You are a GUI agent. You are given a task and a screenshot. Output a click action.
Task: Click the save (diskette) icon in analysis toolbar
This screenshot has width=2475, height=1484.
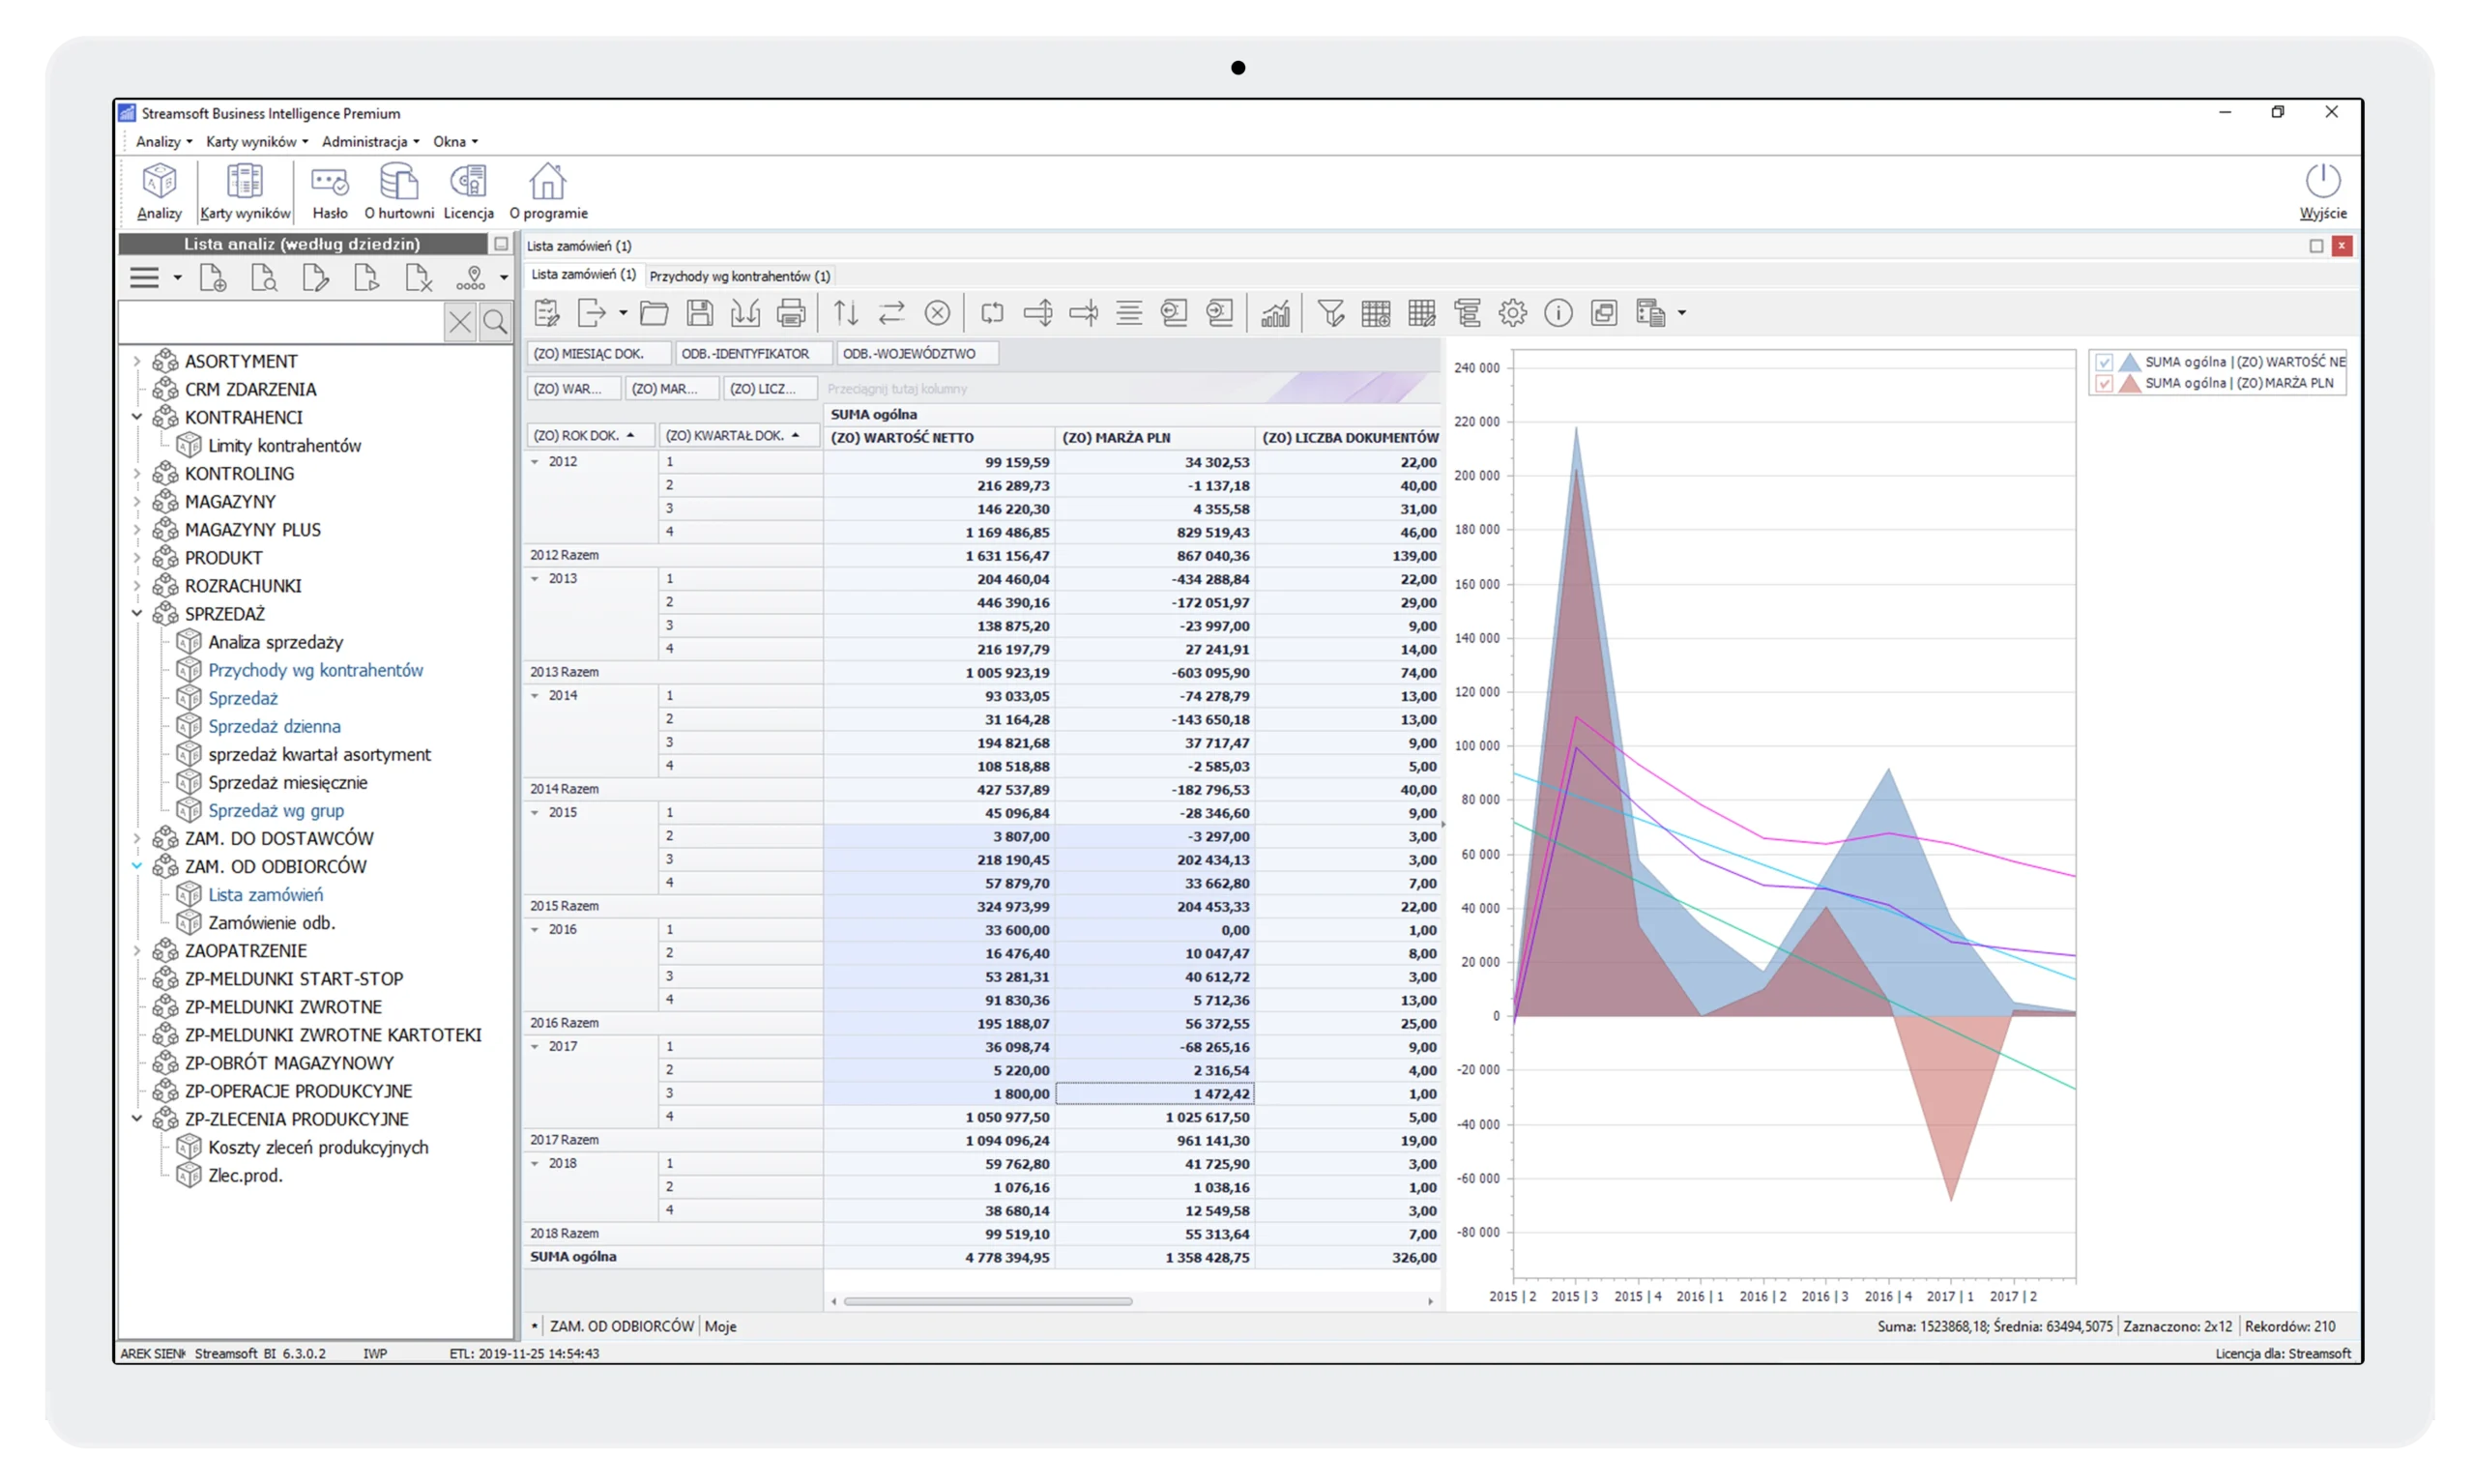700,313
